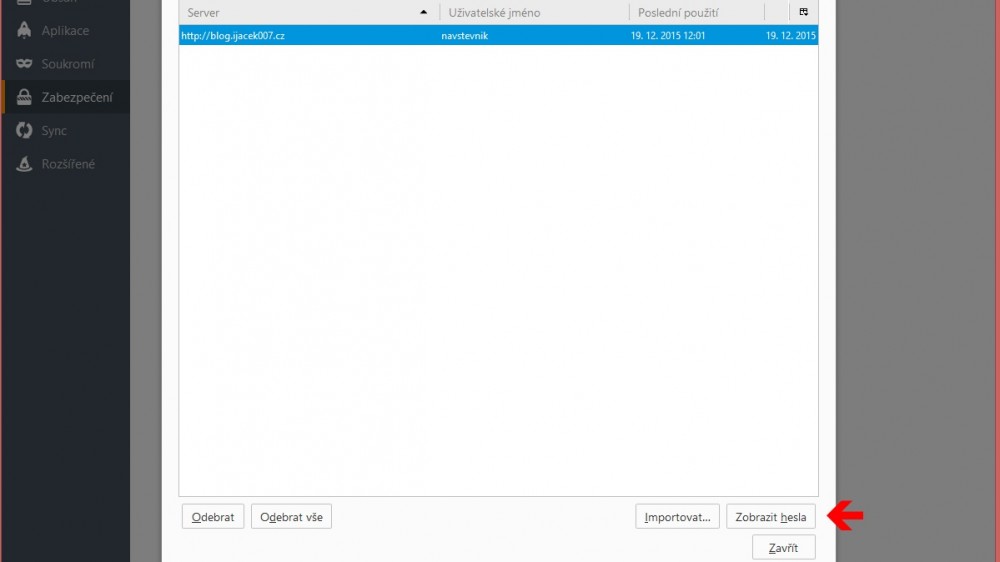Go to the Sync settings label
Viewport: 1000px width, 562px height.
point(54,131)
